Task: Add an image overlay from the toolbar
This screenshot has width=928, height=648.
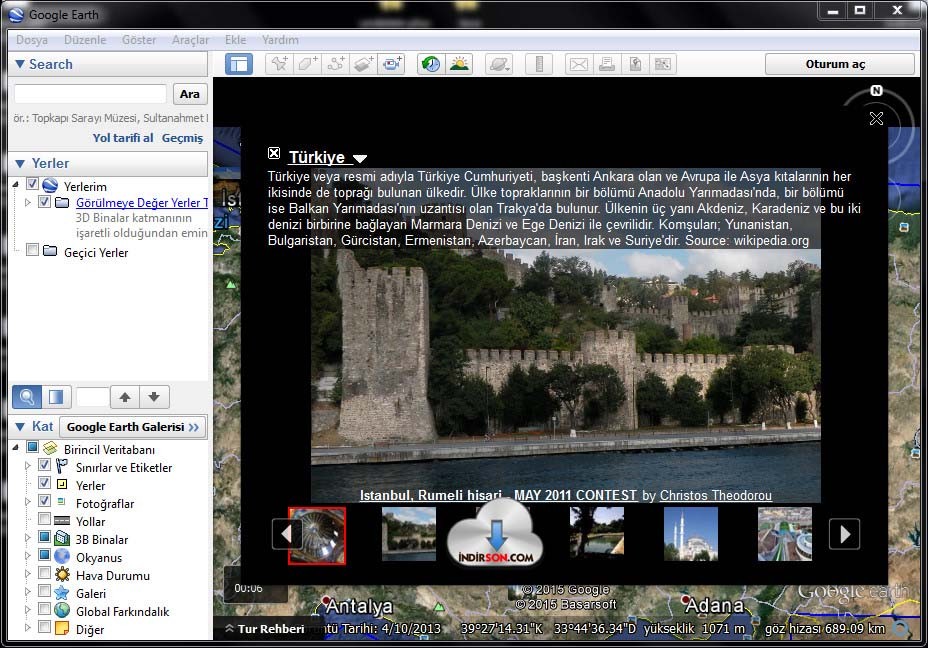Action: pos(364,64)
